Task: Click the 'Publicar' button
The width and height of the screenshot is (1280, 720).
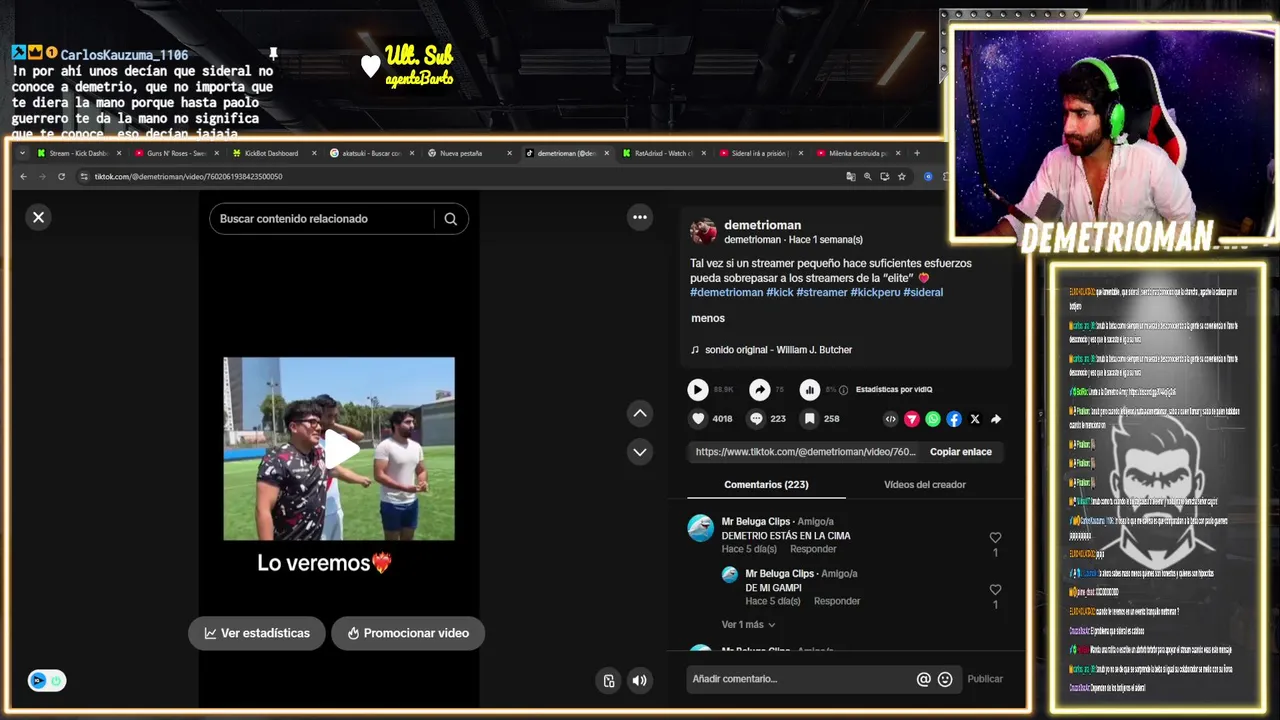Action: point(985,679)
